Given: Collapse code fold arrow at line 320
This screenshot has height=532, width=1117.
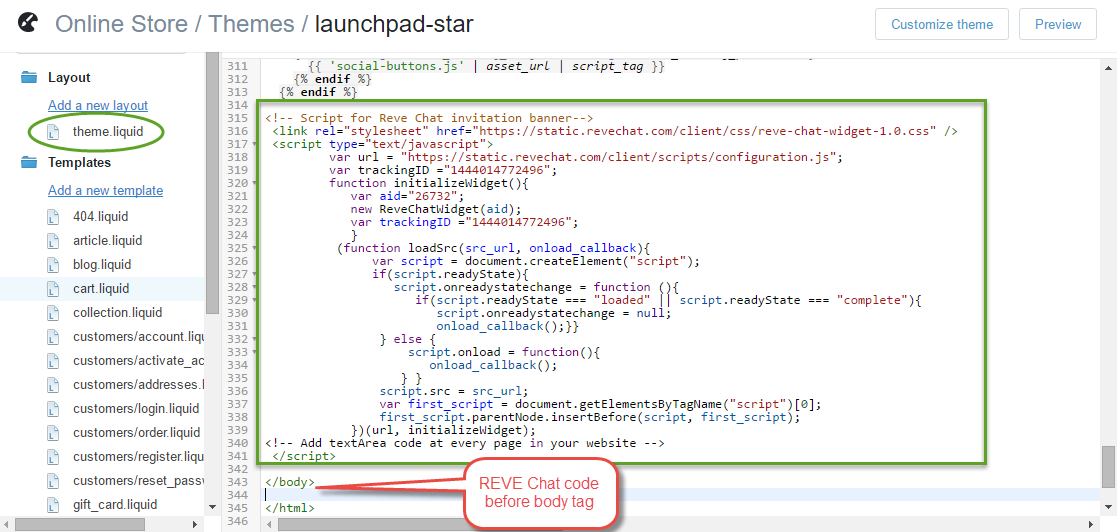Looking at the screenshot, I should [x=255, y=183].
